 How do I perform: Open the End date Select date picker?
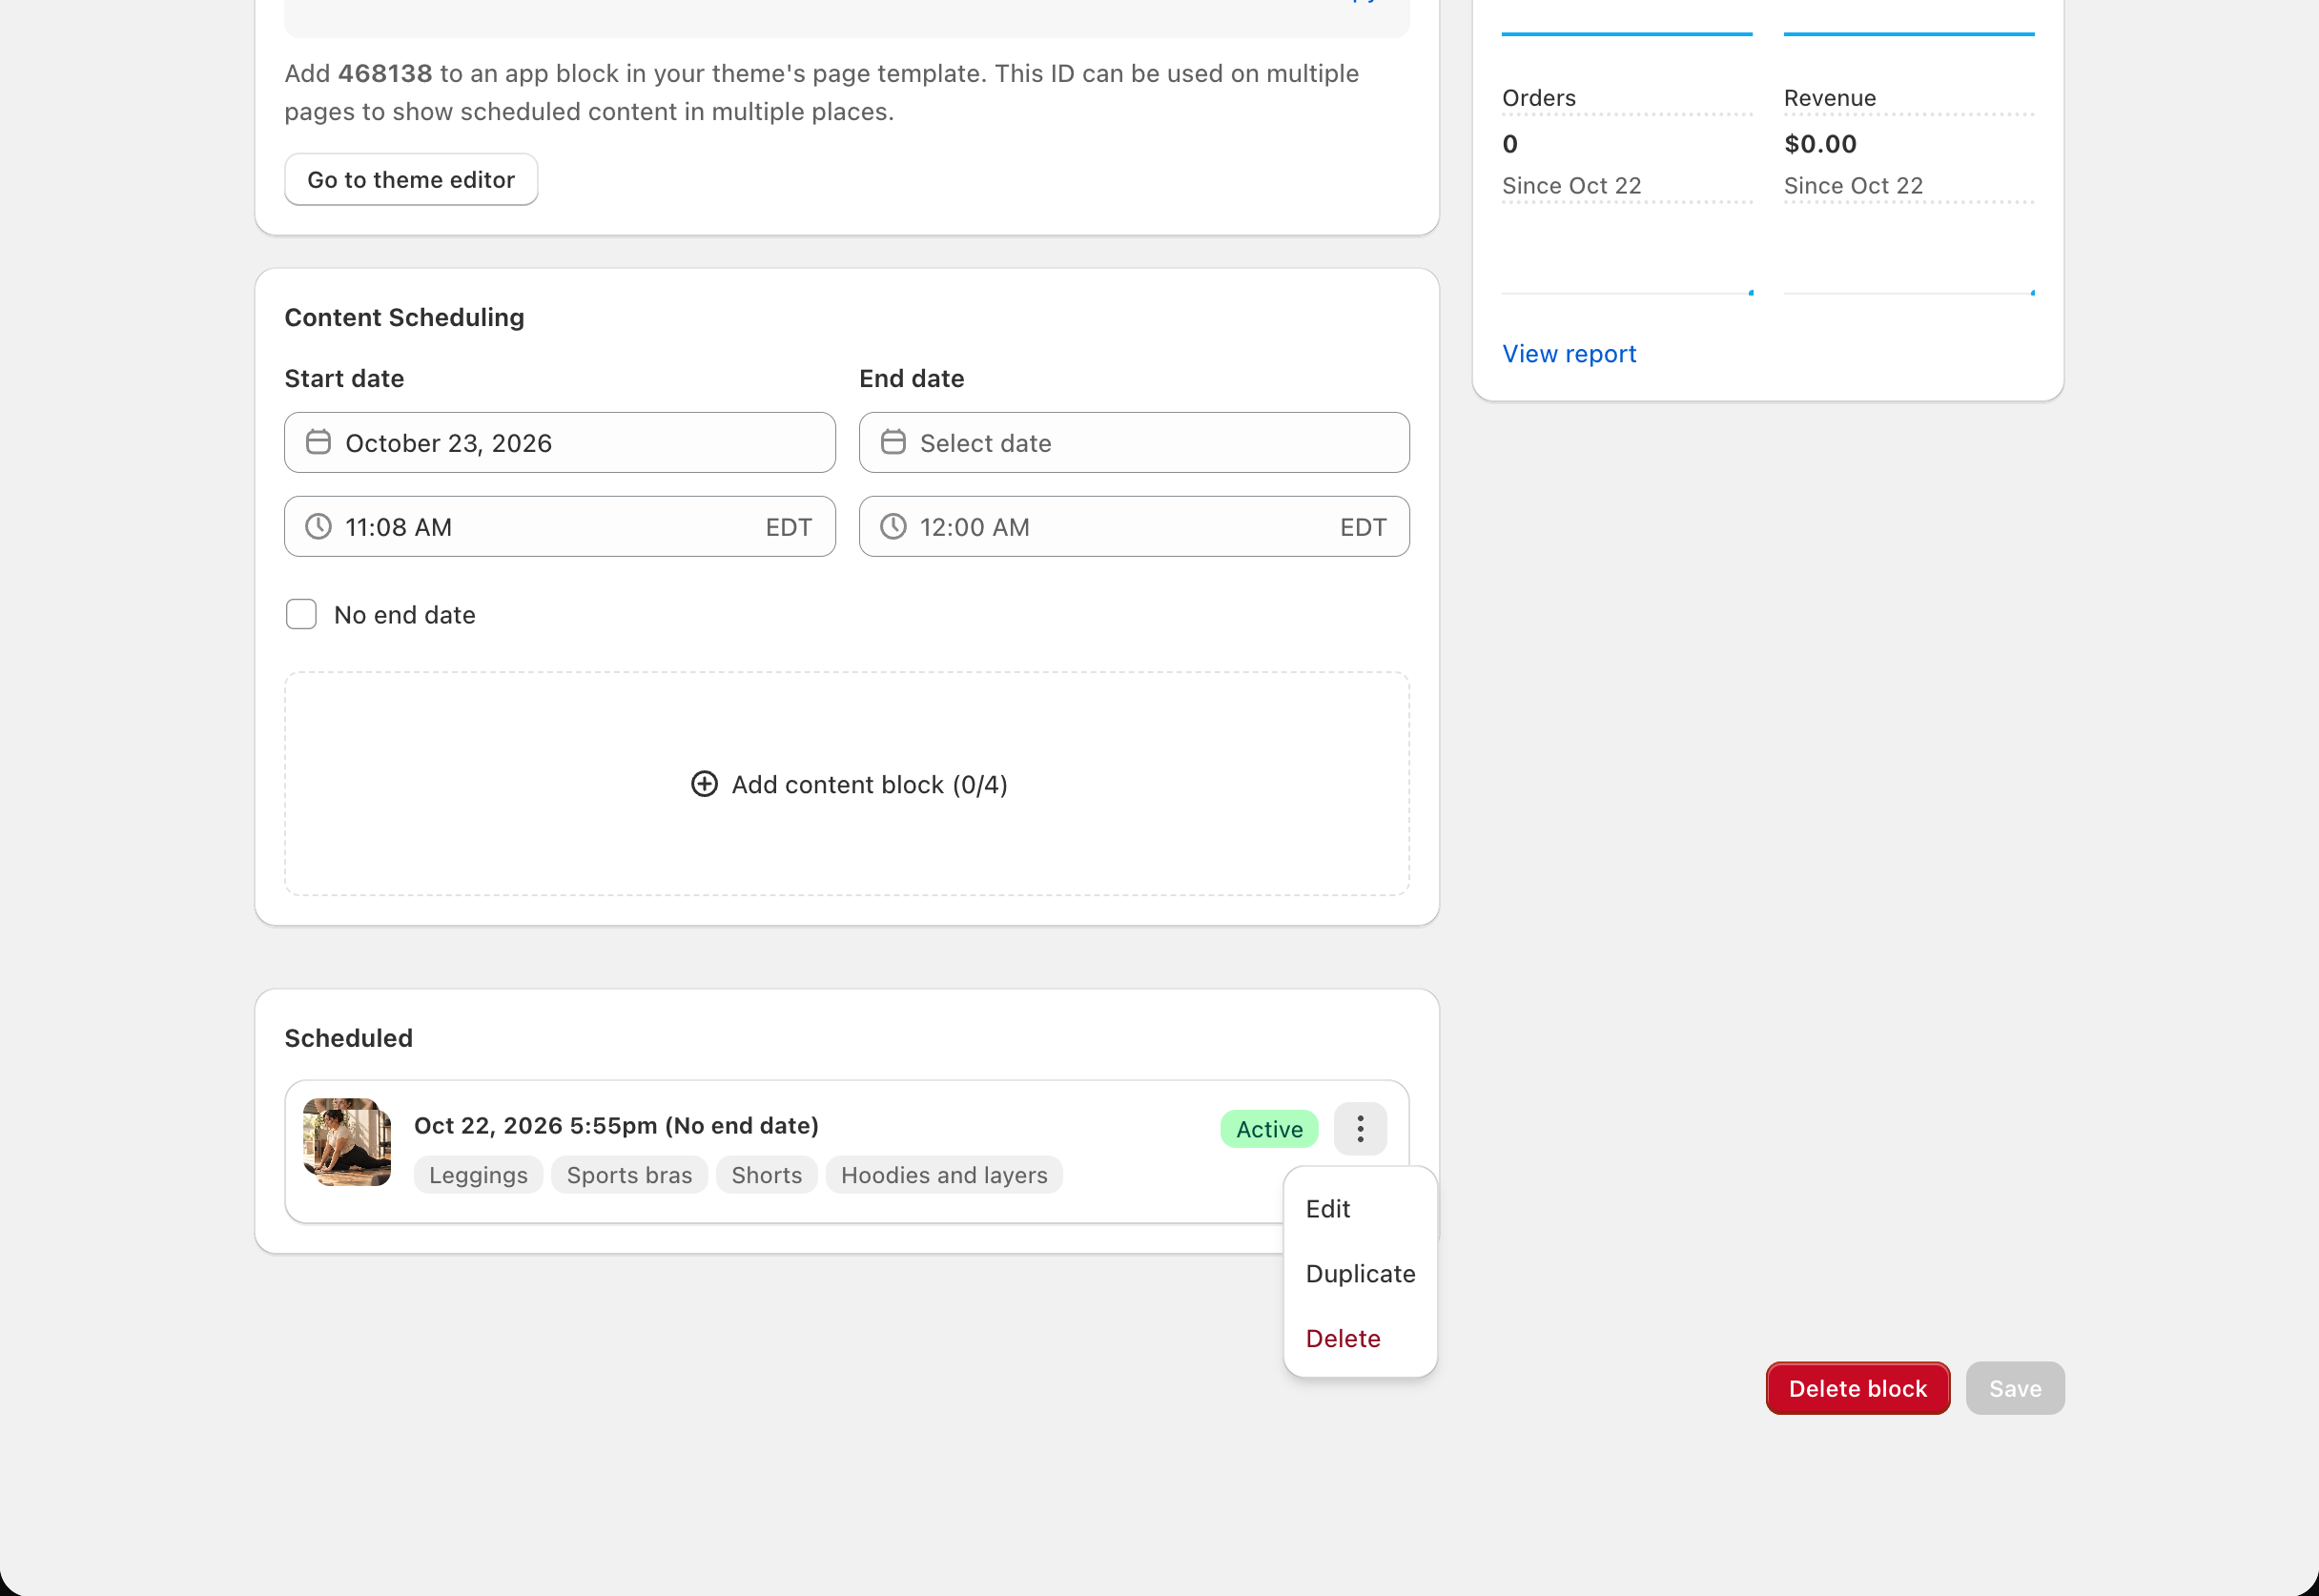pyautogui.click(x=1134, y=442)
